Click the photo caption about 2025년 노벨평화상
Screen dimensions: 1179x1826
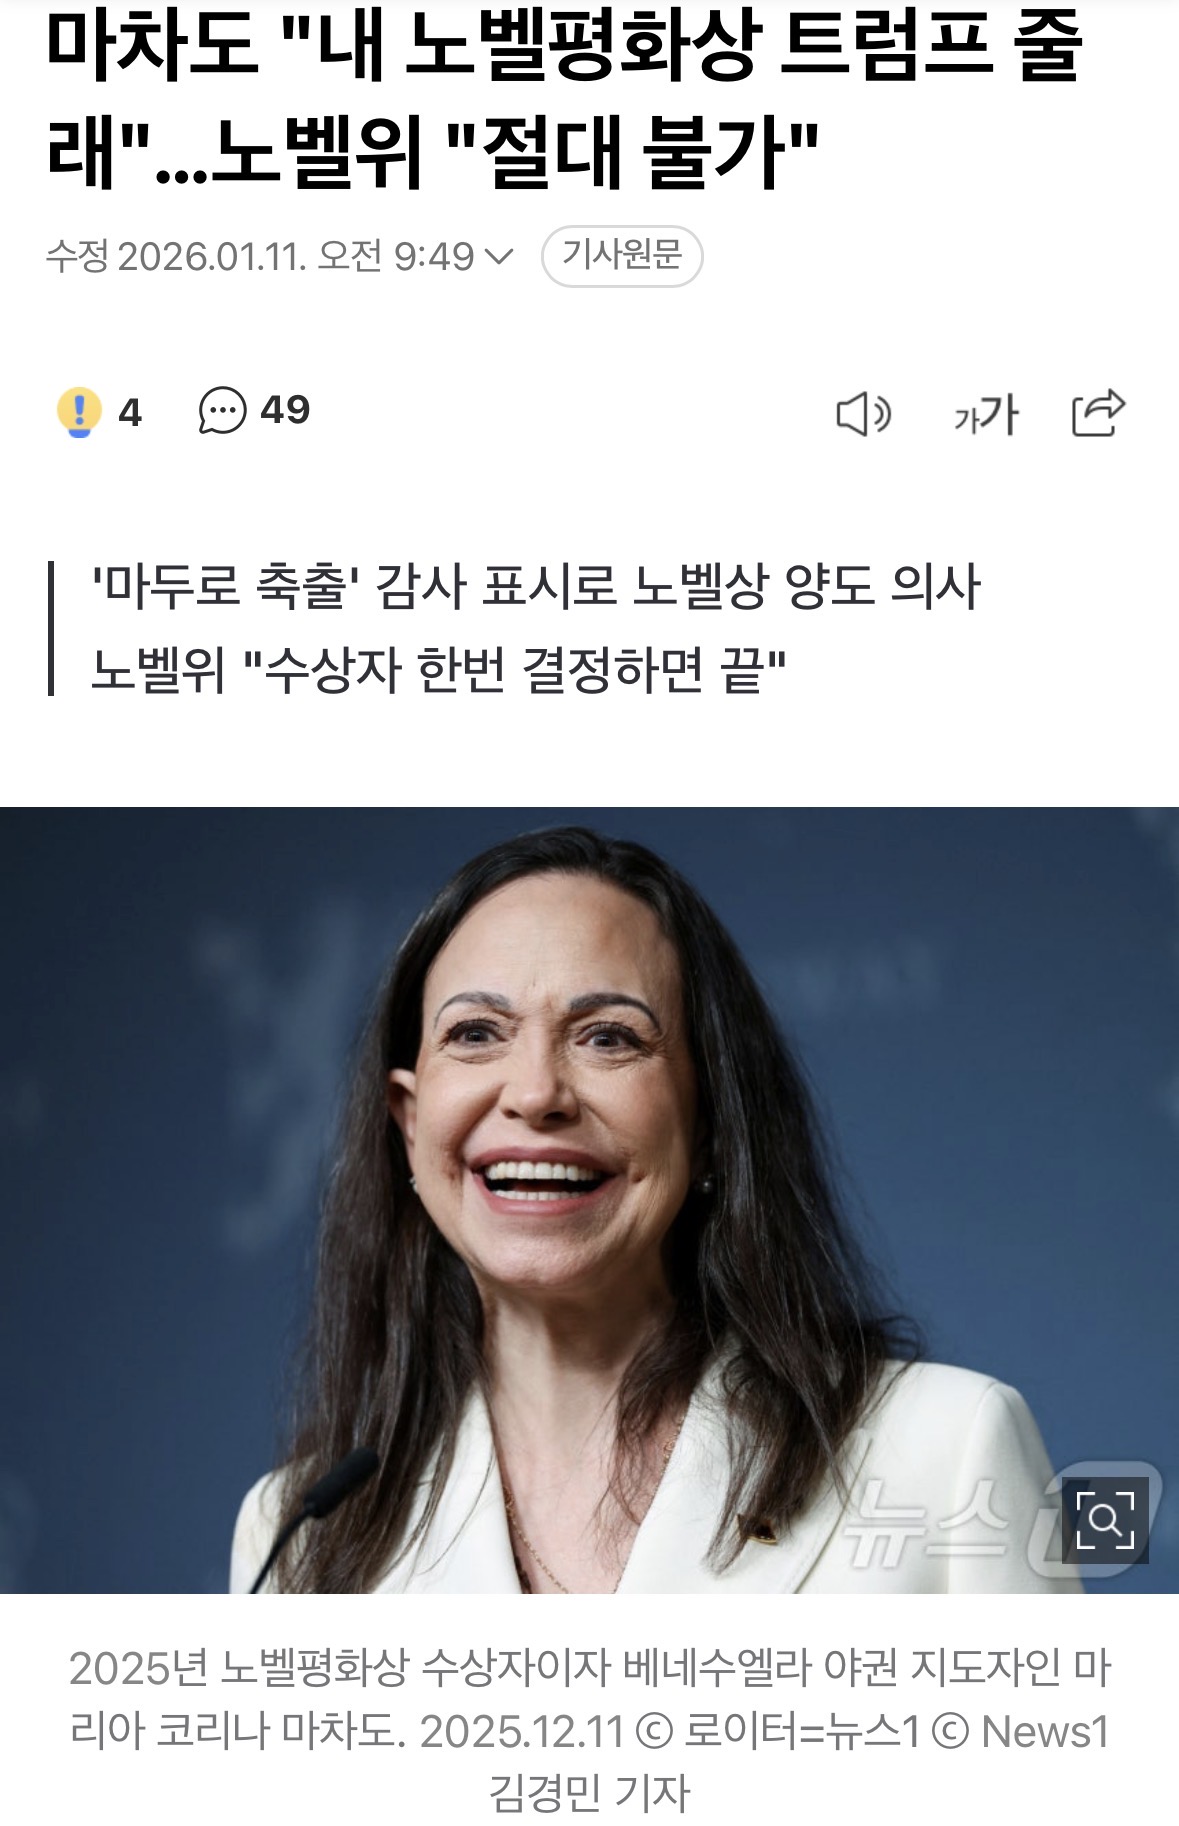click(x=589, y=1730)
